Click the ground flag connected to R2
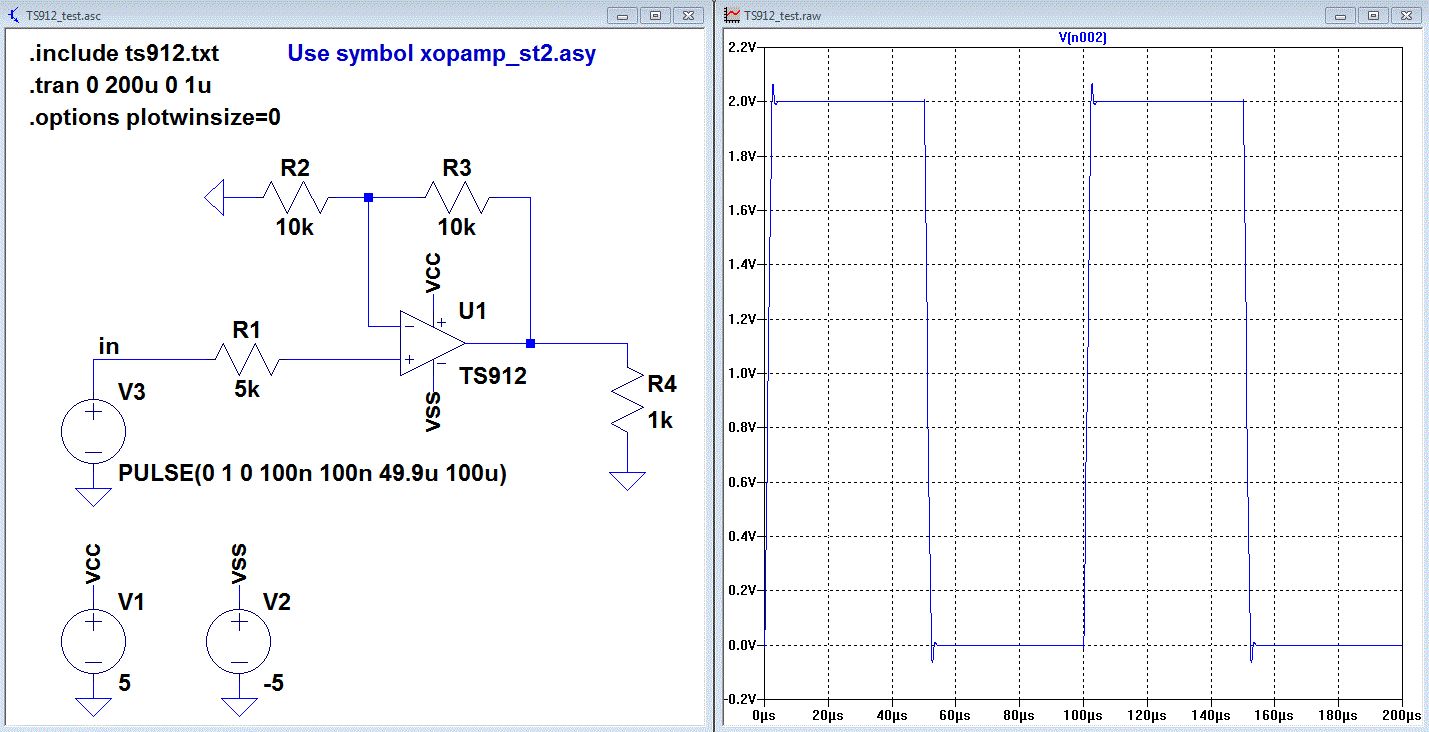Image resolution: width=1429 pixels, height=732 pixels. 213,198
